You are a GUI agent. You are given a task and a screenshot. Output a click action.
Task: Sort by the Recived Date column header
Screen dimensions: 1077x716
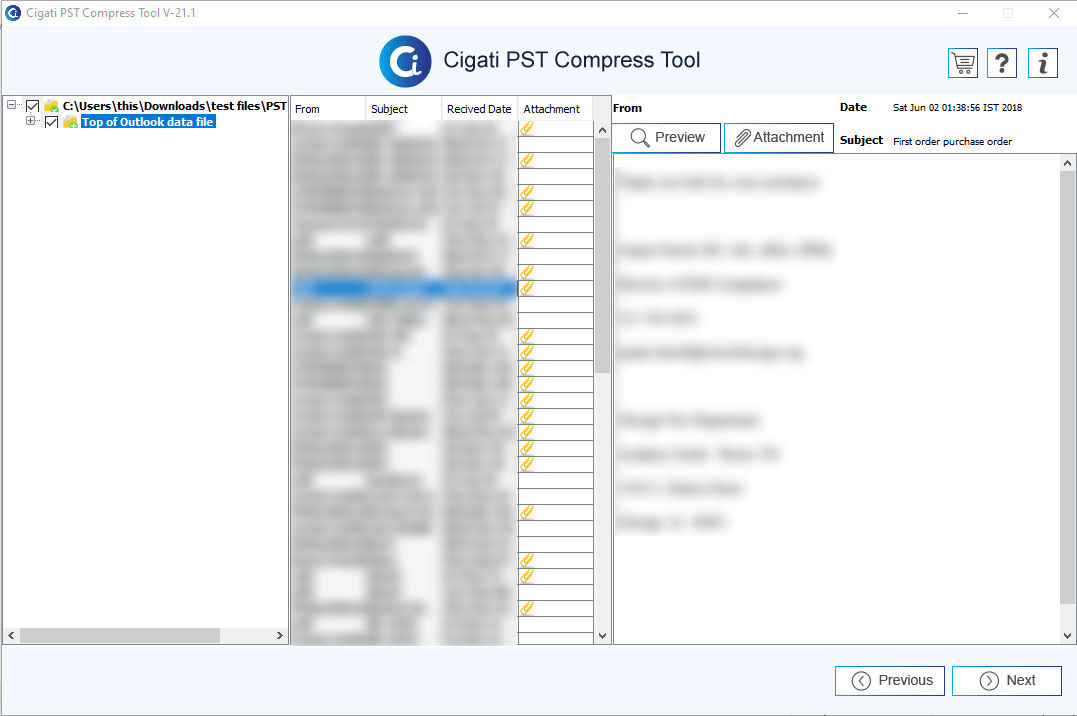pyautogui.click(x=479, y=109)
